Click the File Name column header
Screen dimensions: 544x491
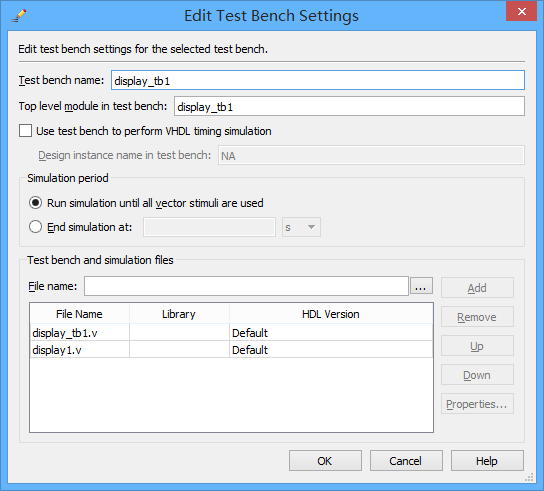click(x=79, y=314)
